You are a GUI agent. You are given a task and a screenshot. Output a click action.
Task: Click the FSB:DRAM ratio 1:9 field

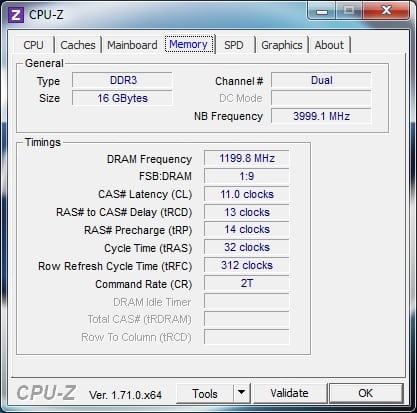[x=247, y=176]
